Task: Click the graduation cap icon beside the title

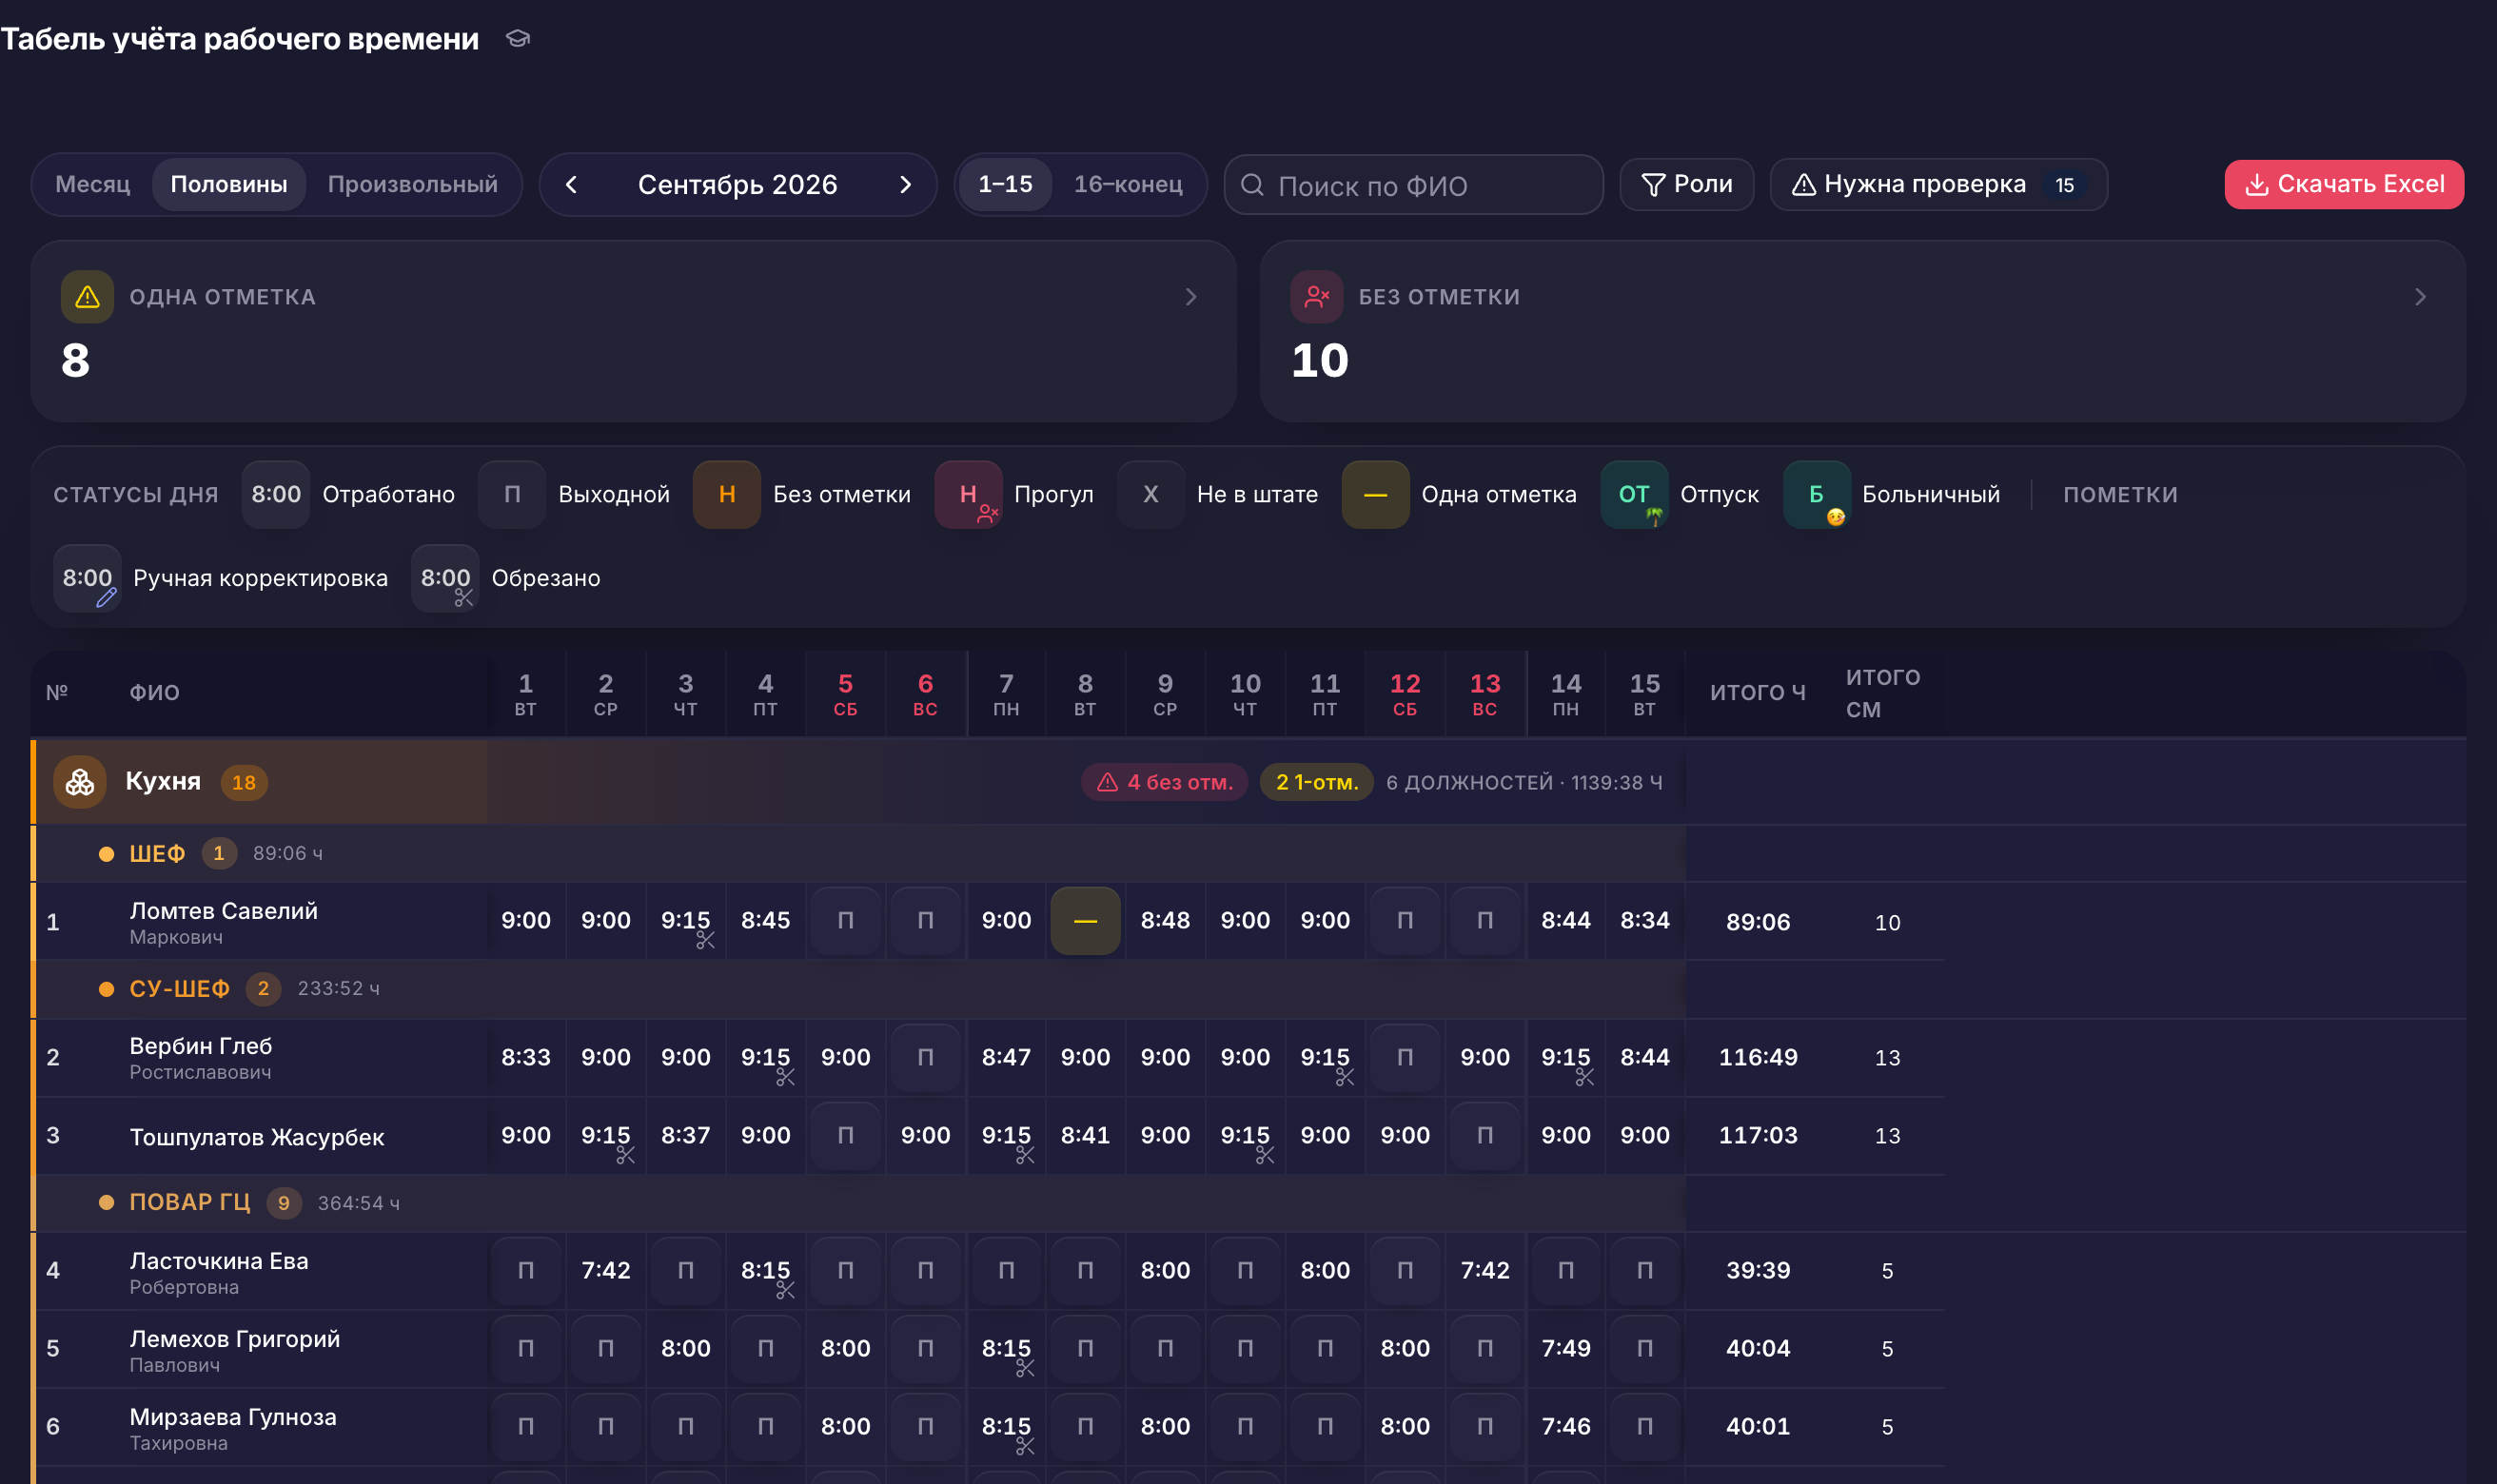Action: (x=517, y=39)
